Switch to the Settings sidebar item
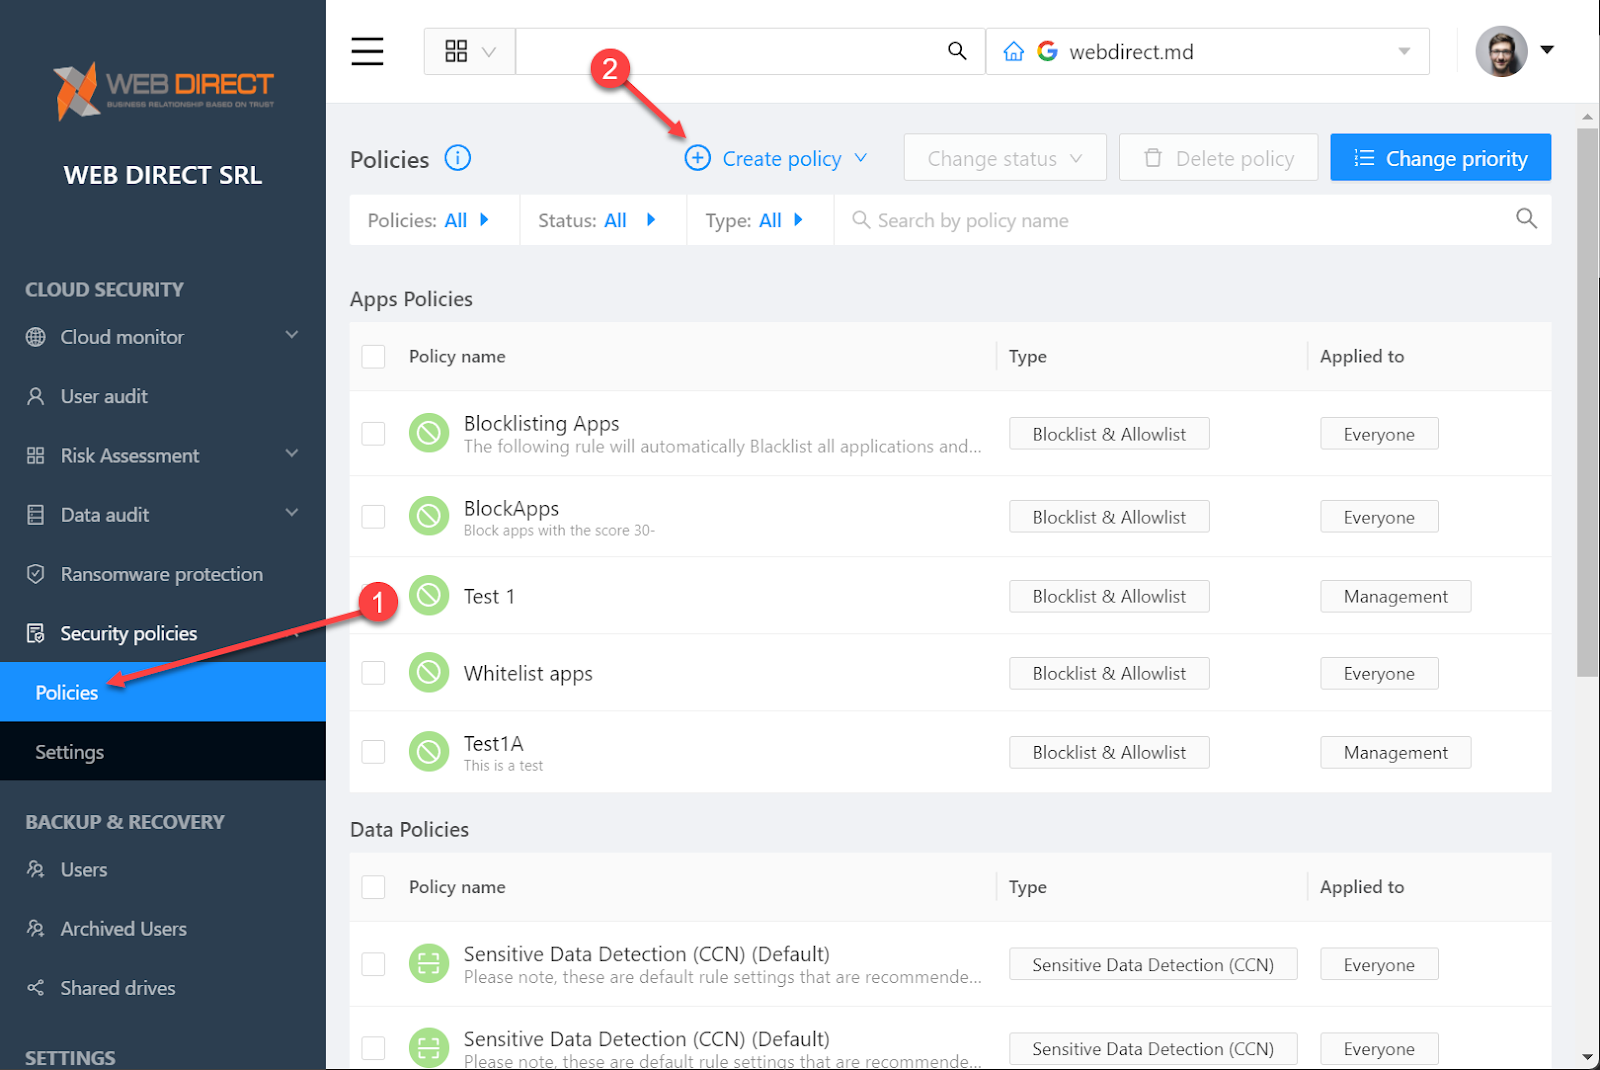This screenshot has width=1600, height=1070. point(70,752)
